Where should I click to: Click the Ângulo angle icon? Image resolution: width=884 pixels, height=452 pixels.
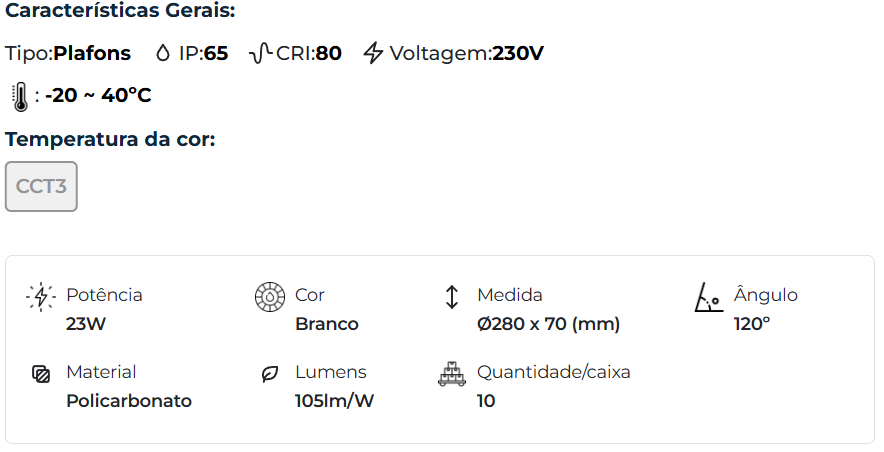(708, 298)
